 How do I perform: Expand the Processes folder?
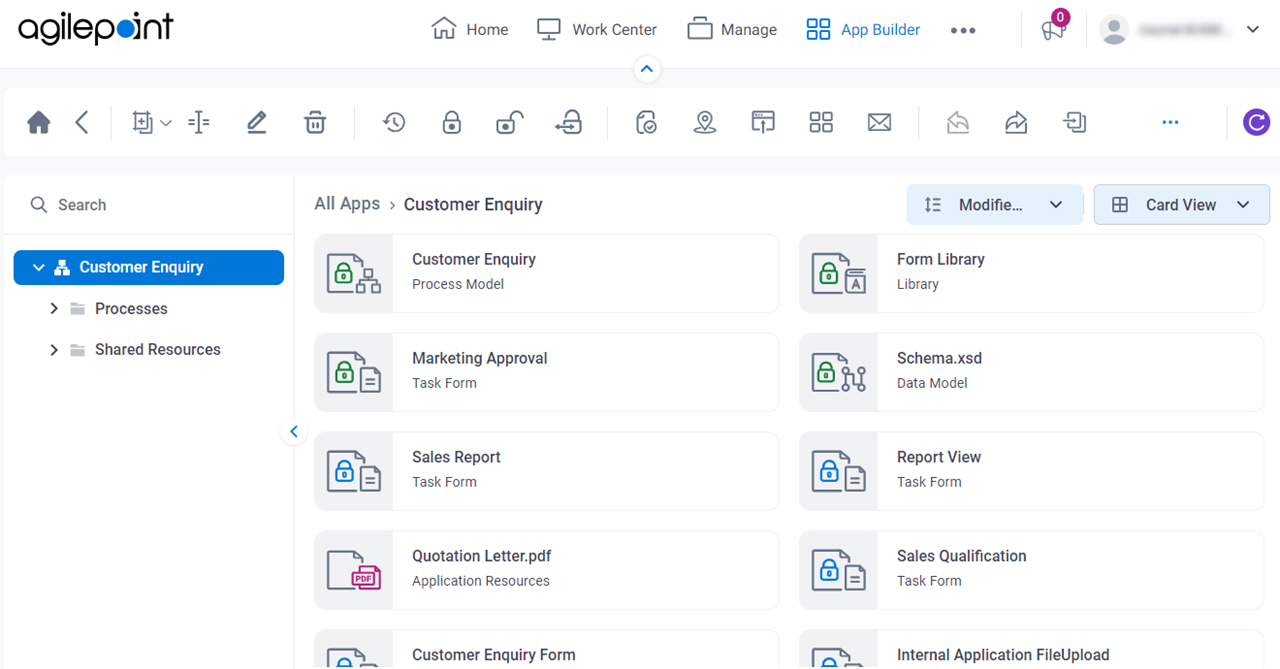tap(54, 309)
